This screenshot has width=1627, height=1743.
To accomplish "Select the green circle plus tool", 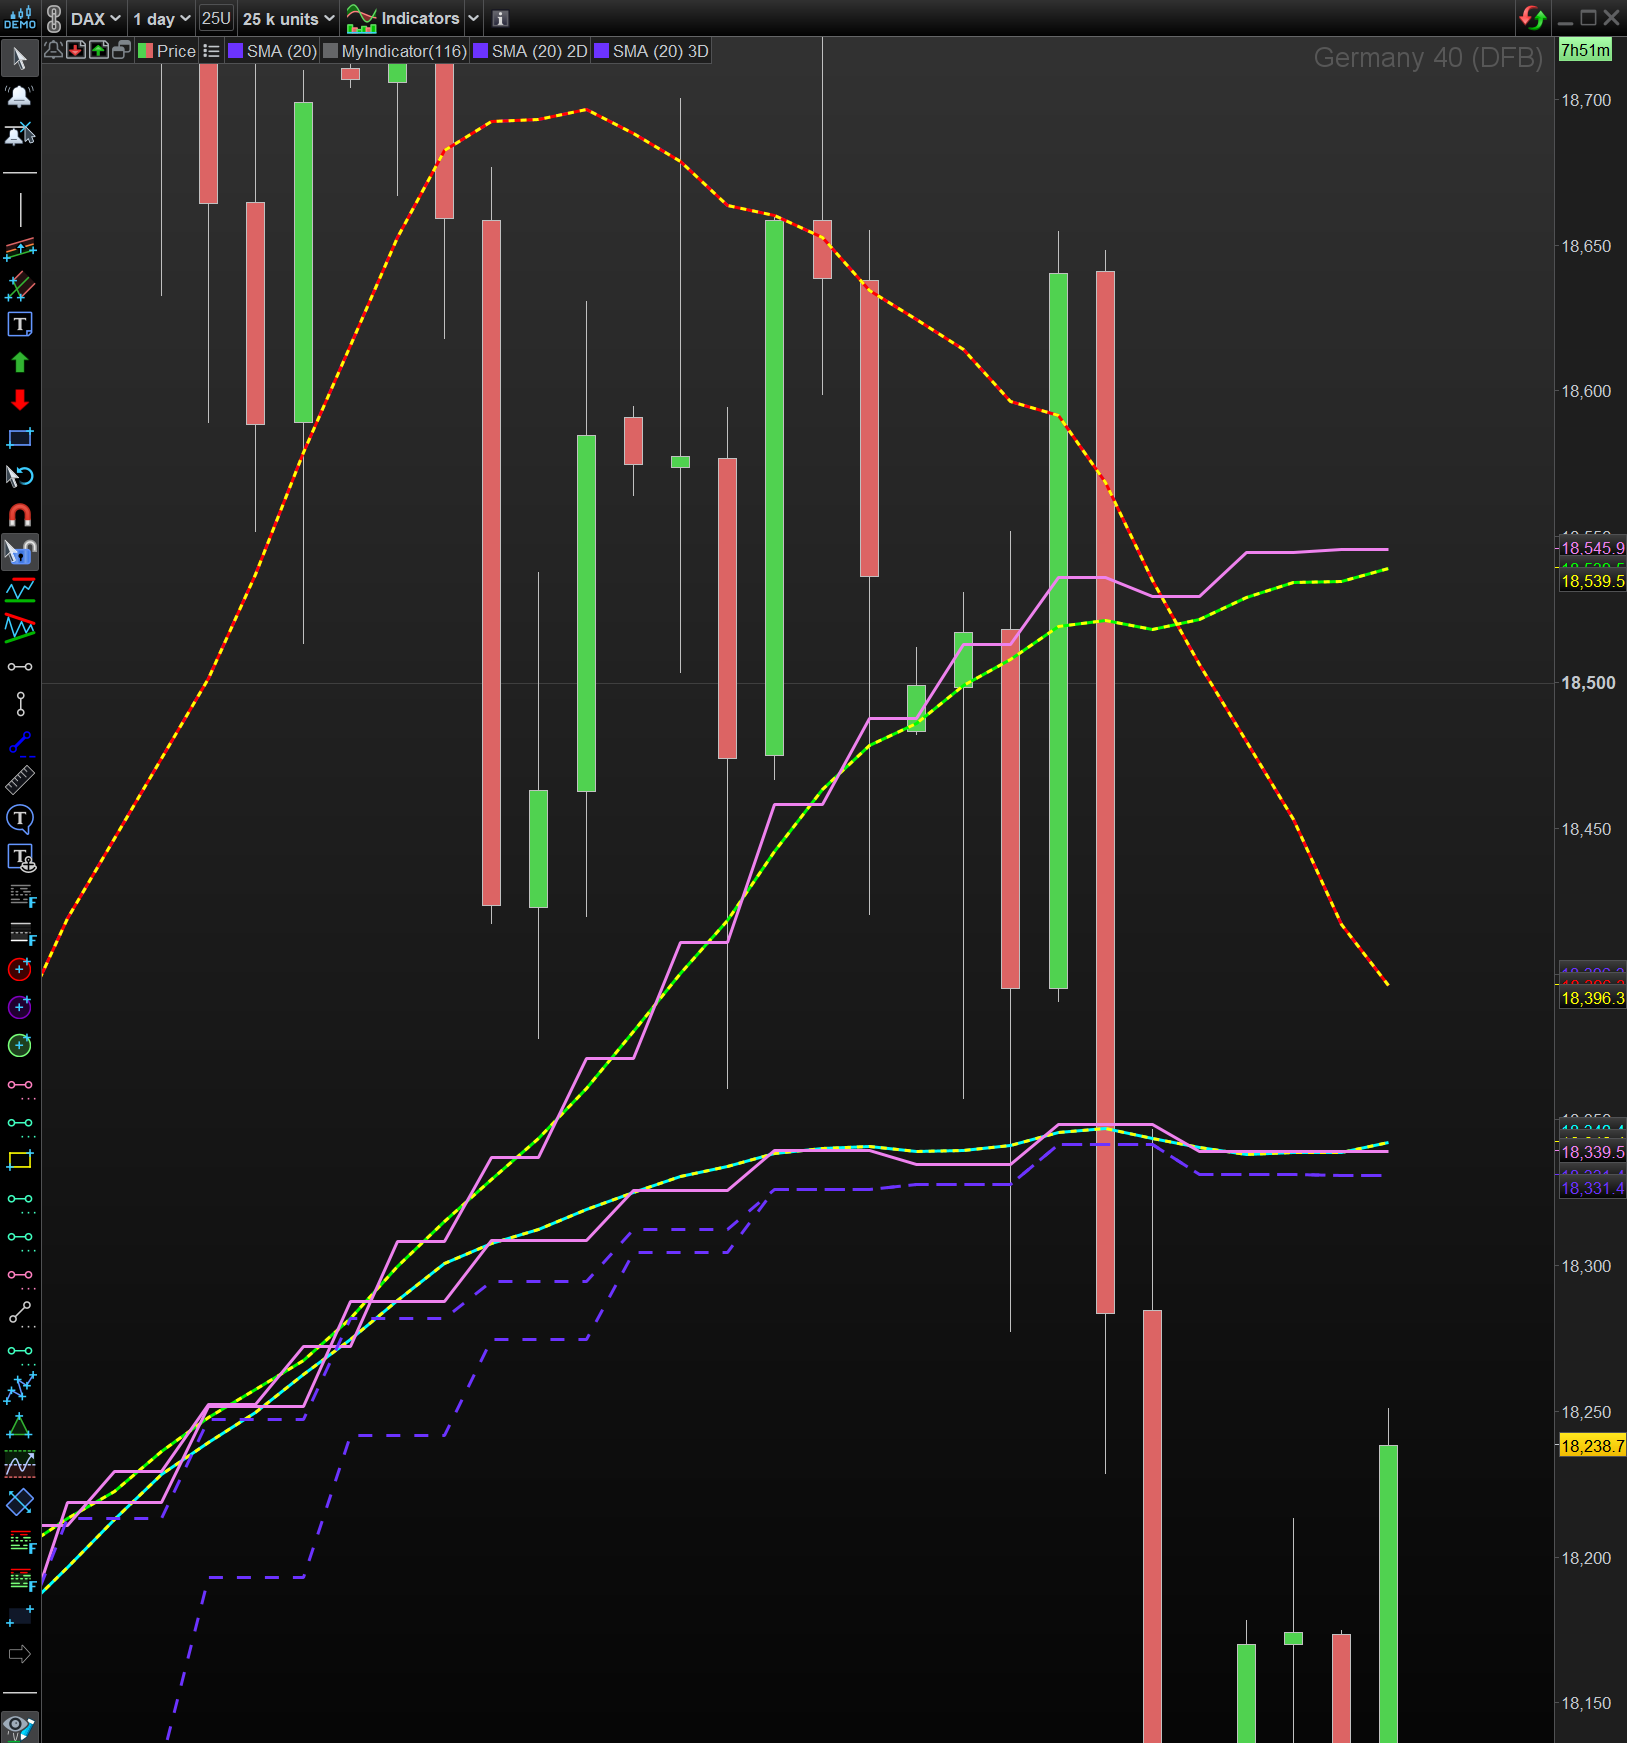I will [20, 1045].
